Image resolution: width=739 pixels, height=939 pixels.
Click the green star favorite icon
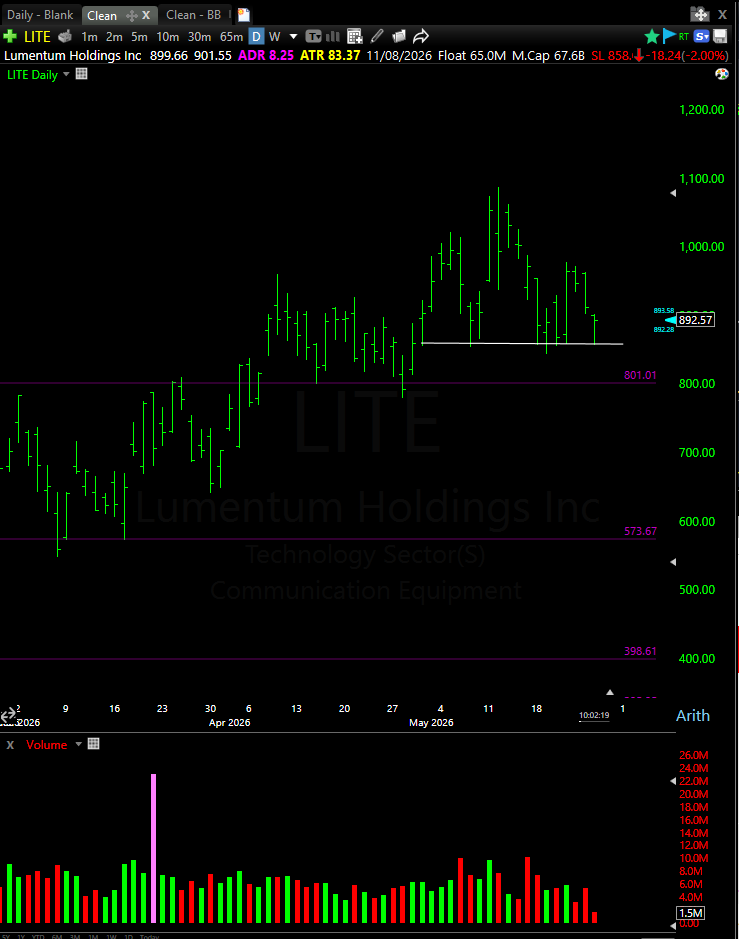[652, 37]
